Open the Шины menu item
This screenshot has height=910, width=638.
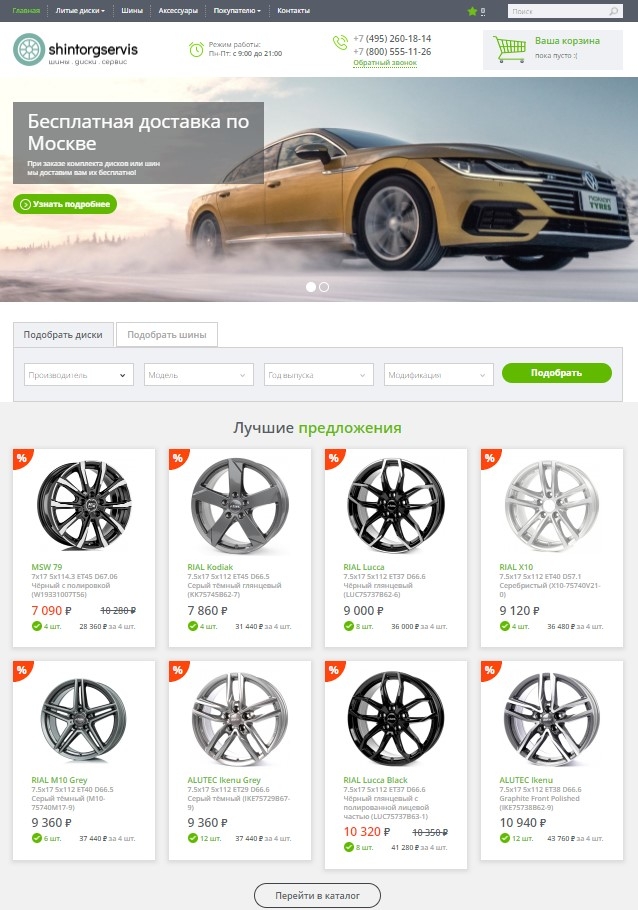point(132,10)
